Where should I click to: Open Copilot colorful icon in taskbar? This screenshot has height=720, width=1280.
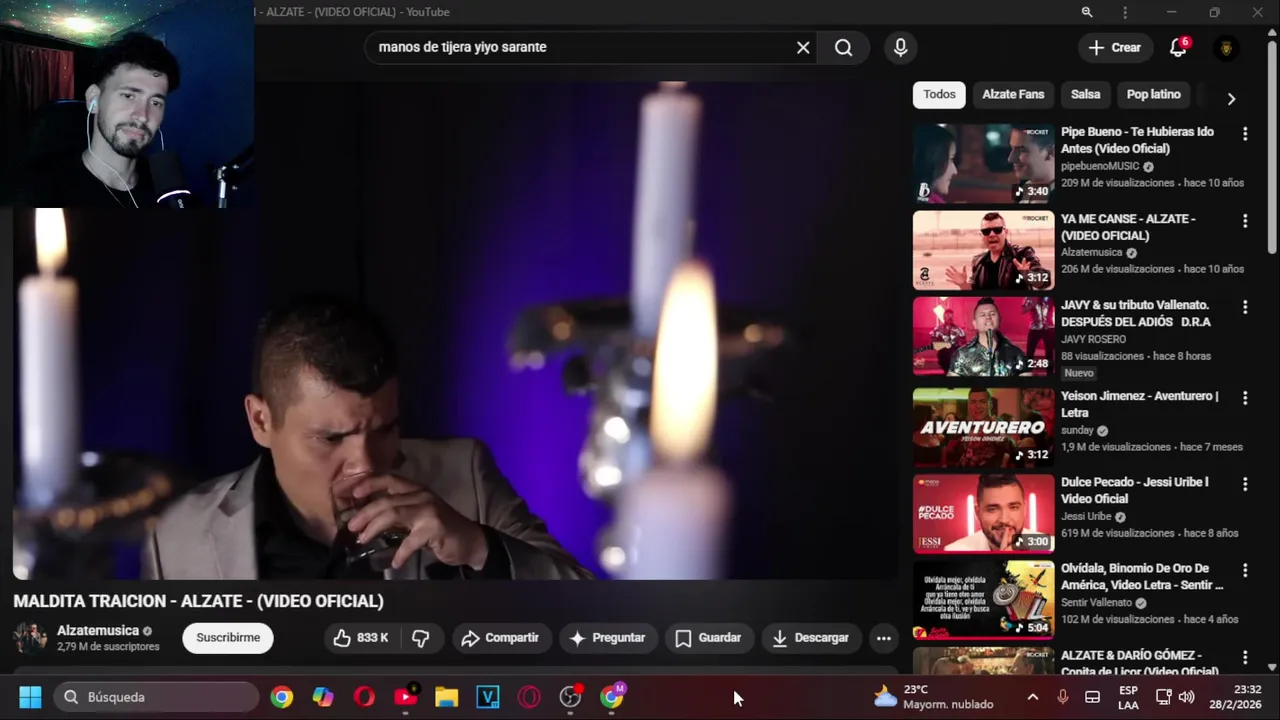tap(323, 697)
